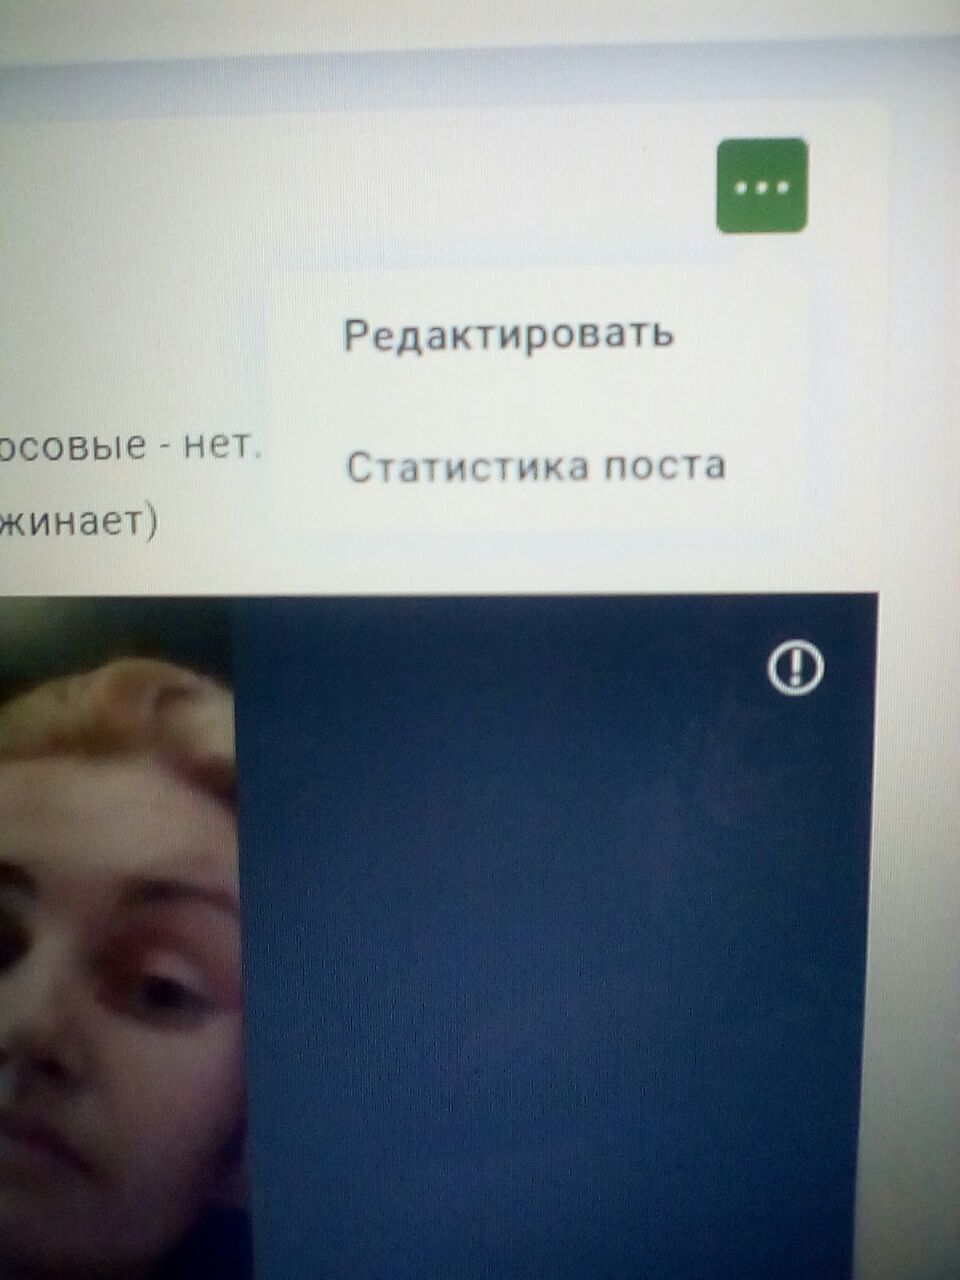Collapse the post actions dropdown via green button

click(x=762, y=186)
